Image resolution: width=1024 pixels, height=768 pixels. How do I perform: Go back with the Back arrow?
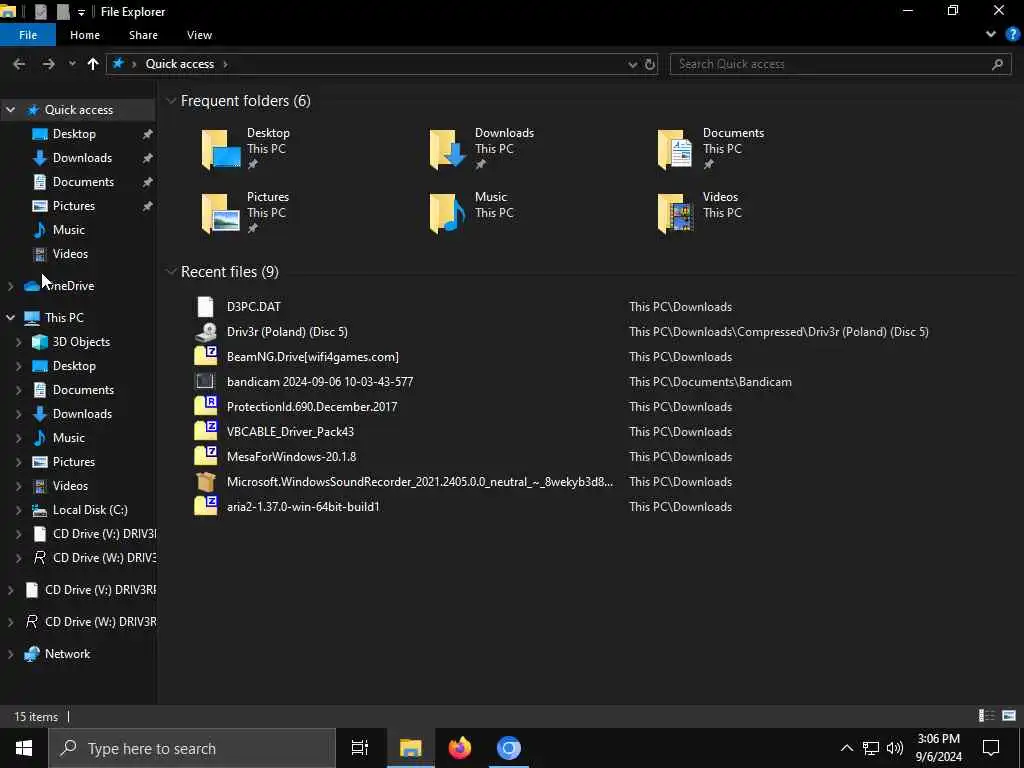(x=19, y=64)
